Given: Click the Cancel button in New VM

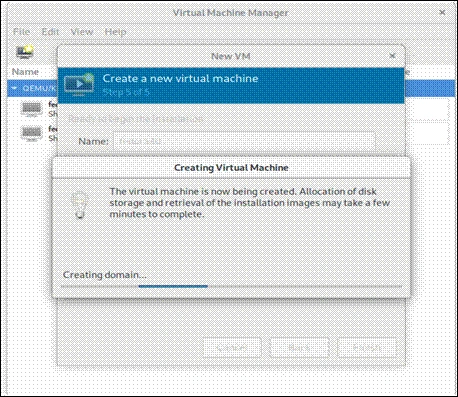Looking at the screenshot, I should point(232,348).
